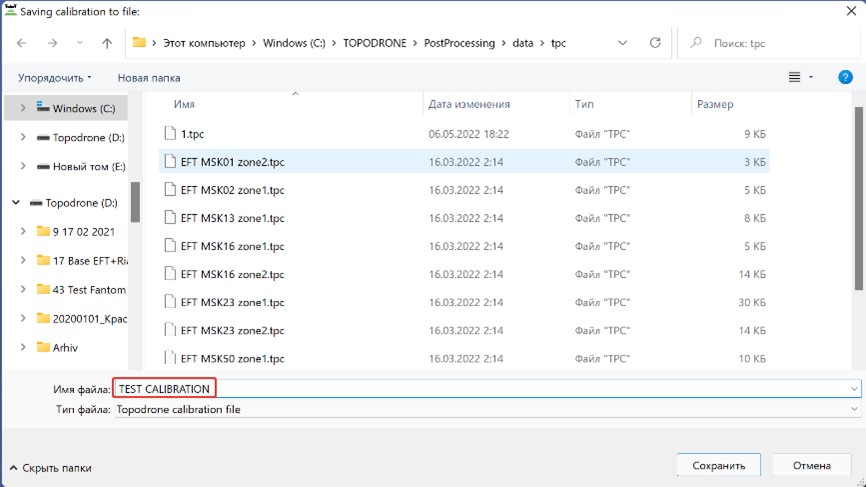Close the Saving calibration dialog

click(851, 11)
